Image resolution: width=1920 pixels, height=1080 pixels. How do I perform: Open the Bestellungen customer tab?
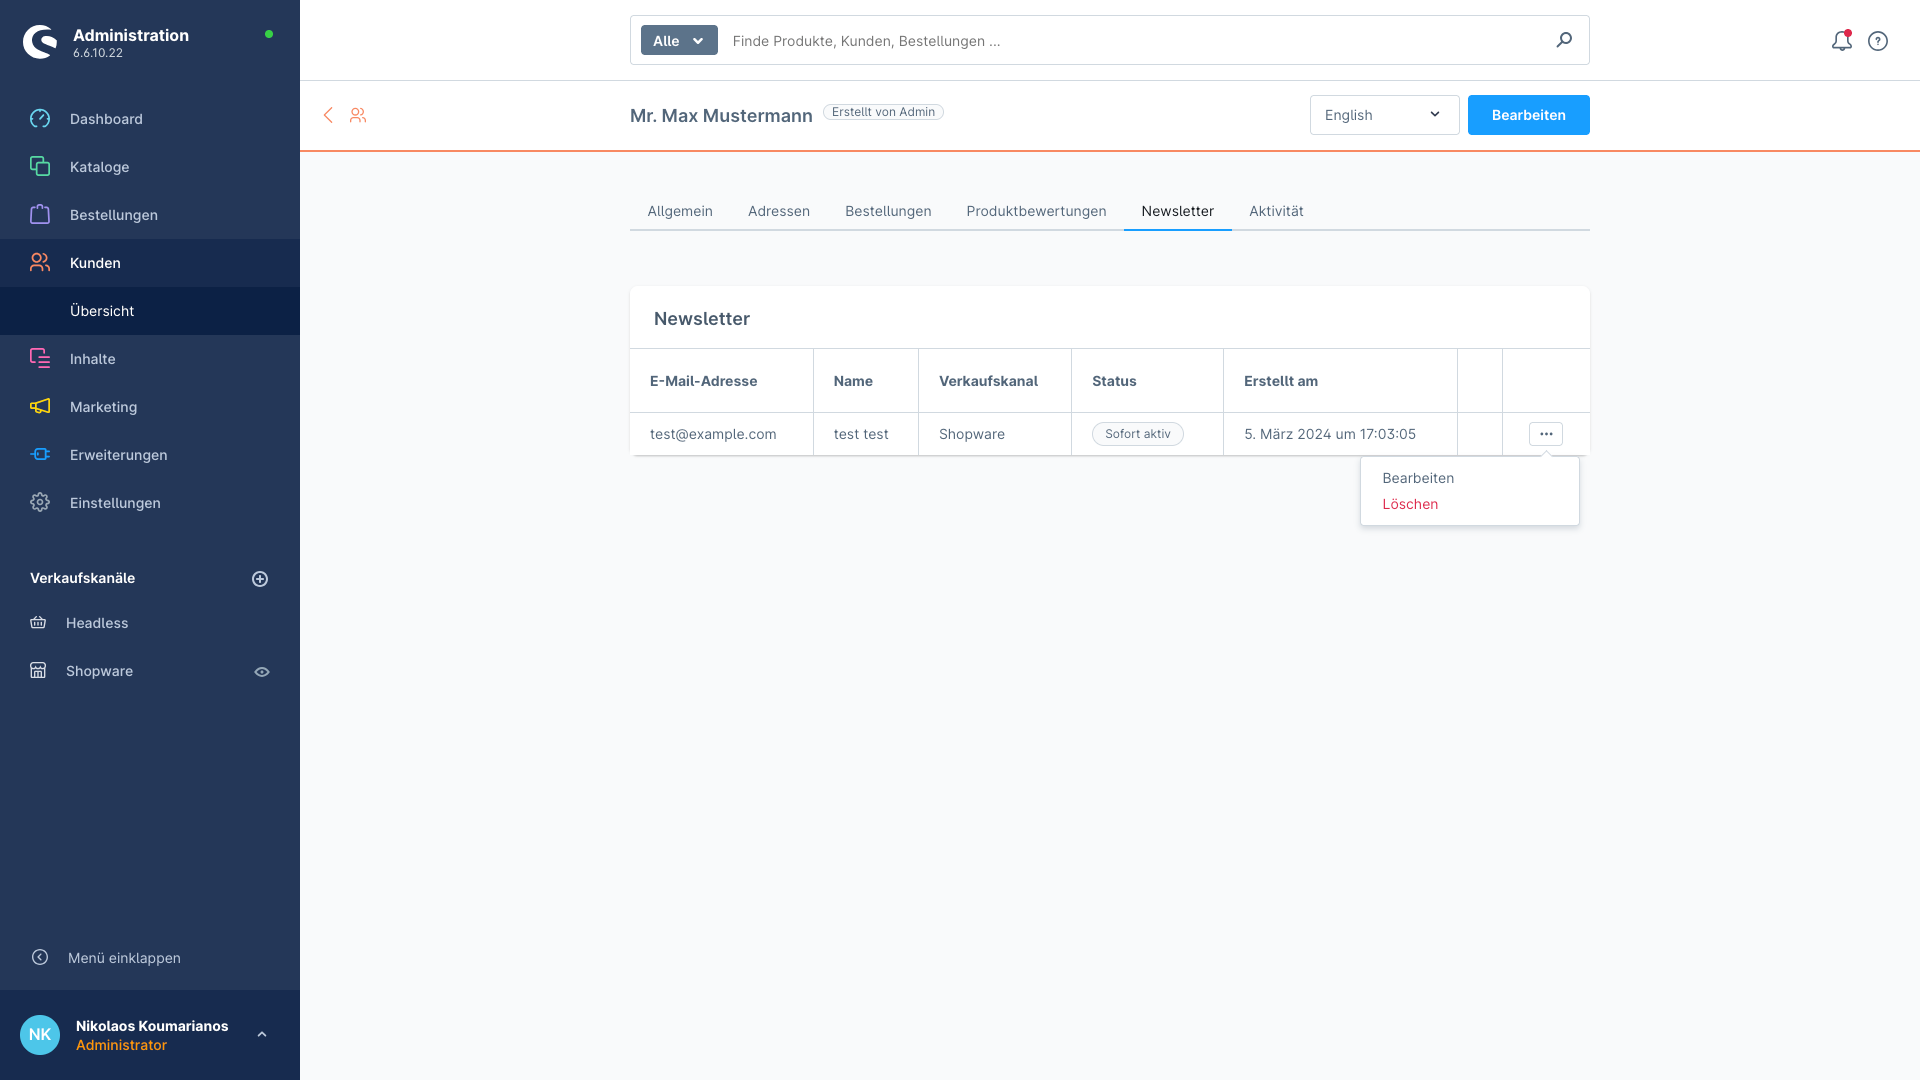coord(888,211)
